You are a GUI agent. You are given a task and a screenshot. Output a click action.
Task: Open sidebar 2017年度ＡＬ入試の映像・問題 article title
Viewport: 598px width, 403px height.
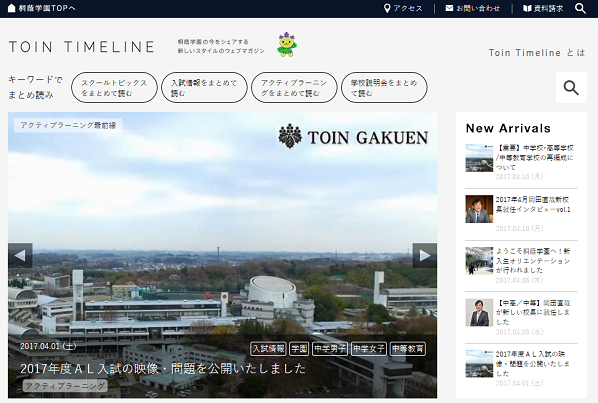pyautogui.click(x=533, y=363)
